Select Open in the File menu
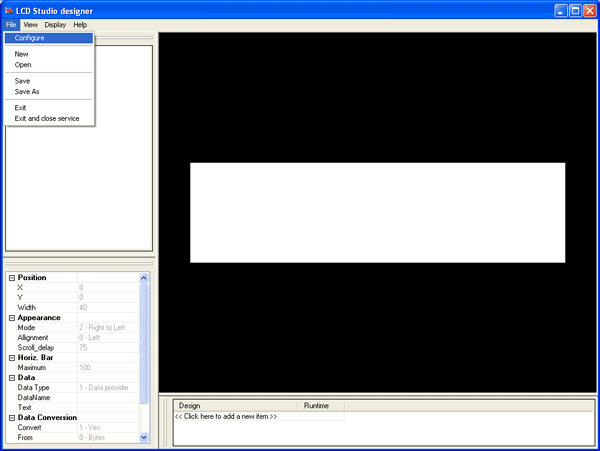The image size is (600, 451). 49,65
